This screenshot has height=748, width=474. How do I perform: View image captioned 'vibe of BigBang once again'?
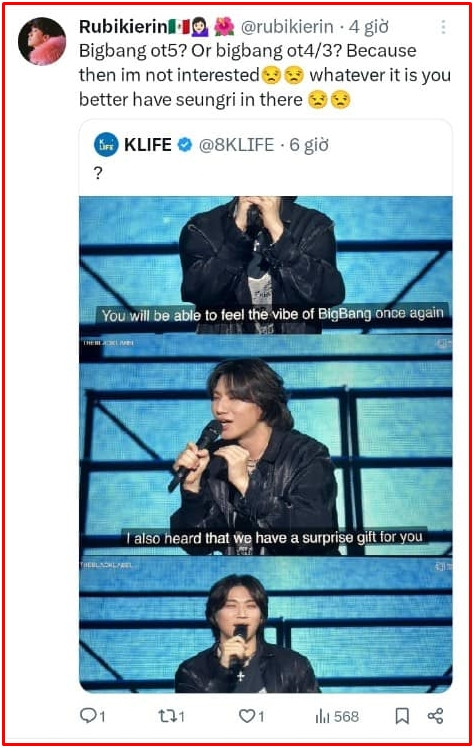click(266, 265)
